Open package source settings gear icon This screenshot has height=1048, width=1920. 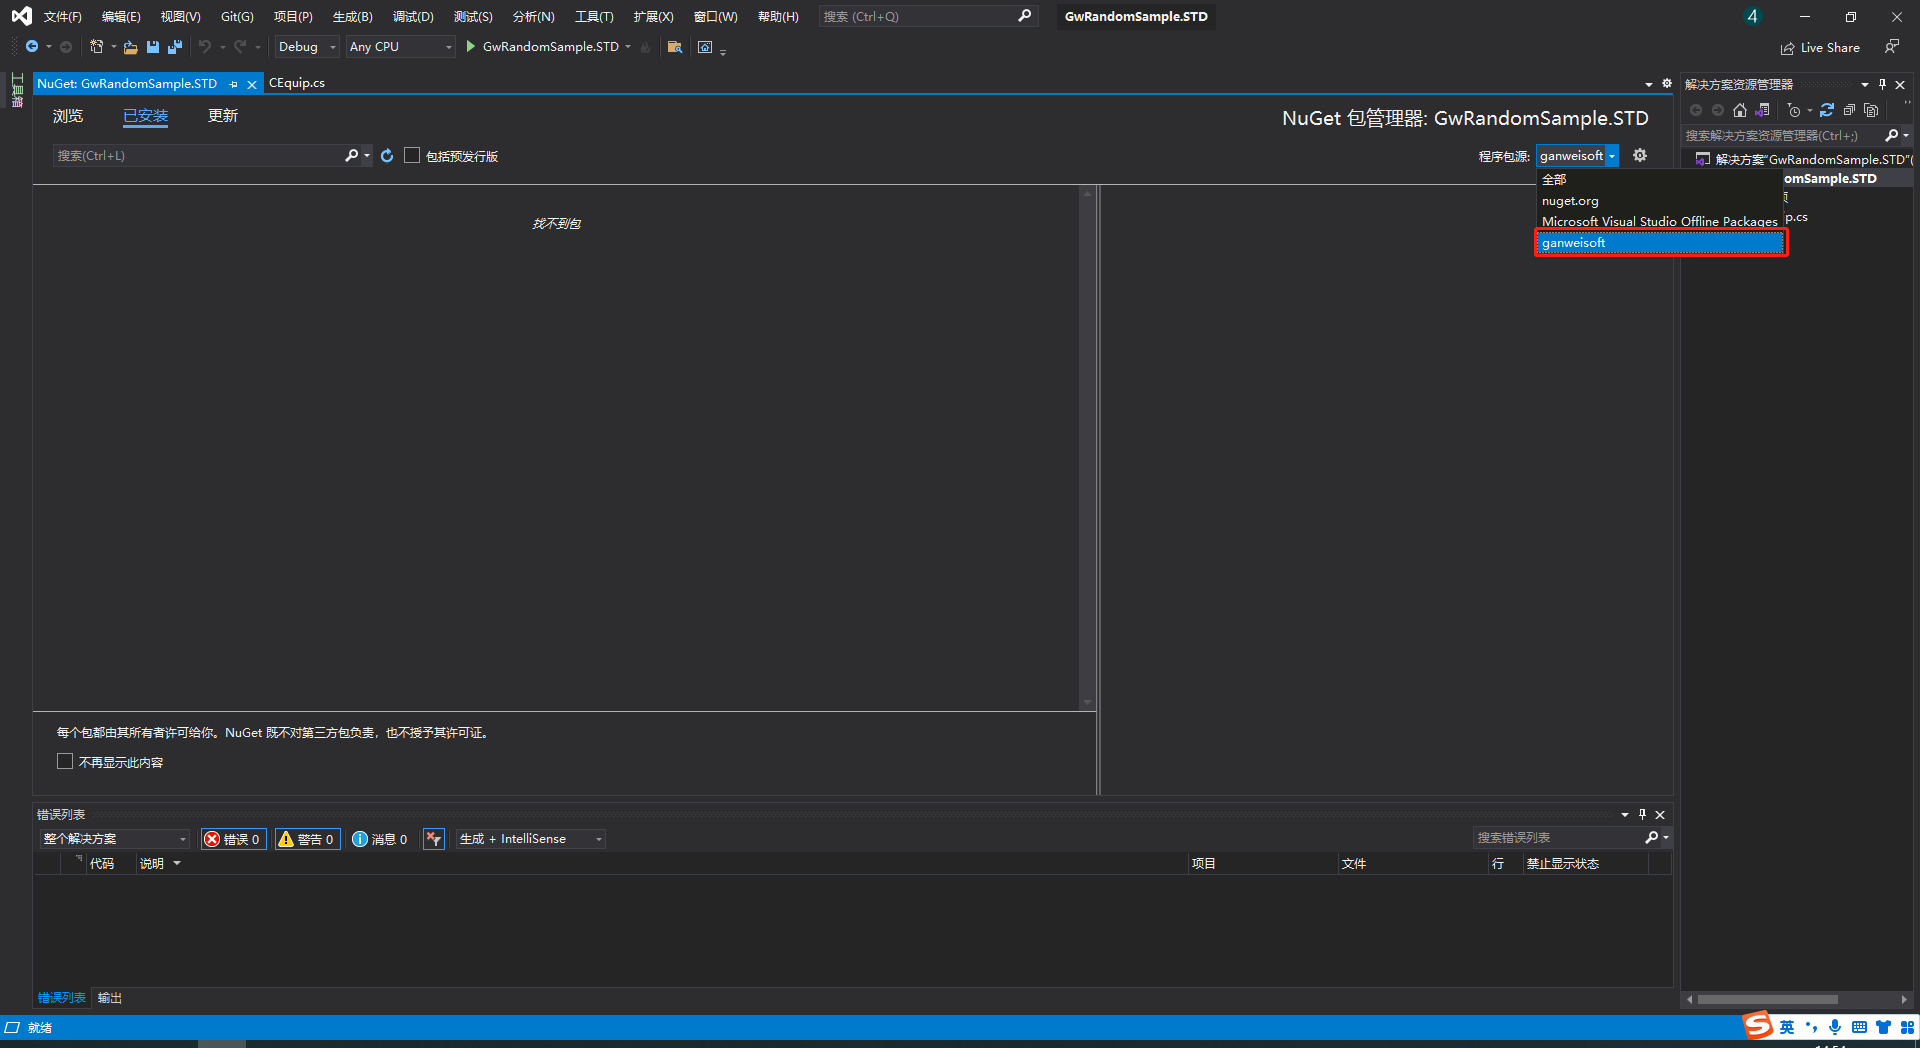(1640, 155)
